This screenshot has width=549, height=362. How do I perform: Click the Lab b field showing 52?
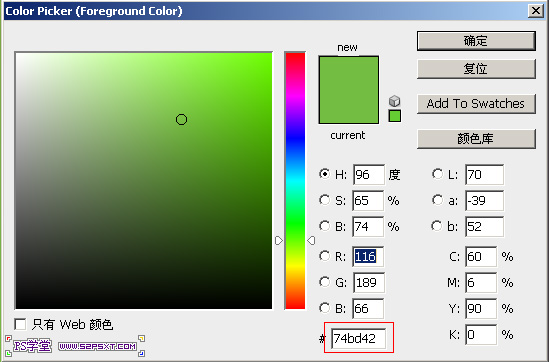[485, 227]
